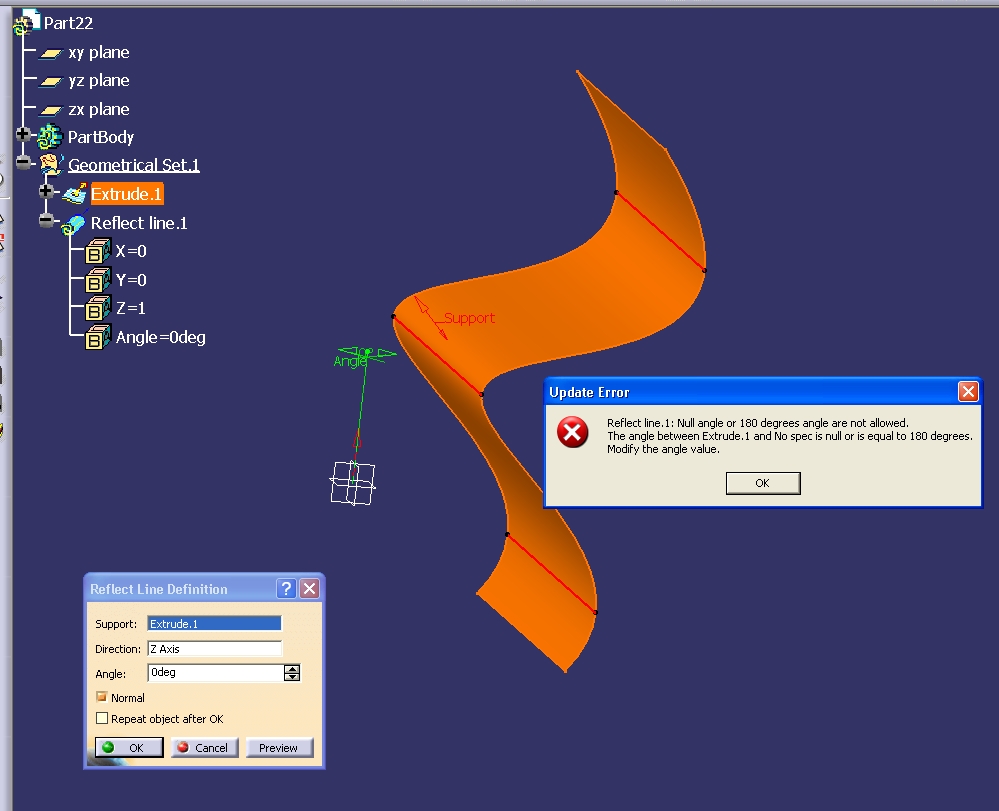
Task: Select Geometrical Set.1 label
Action: pyautogui.click(x=134, y=165)
